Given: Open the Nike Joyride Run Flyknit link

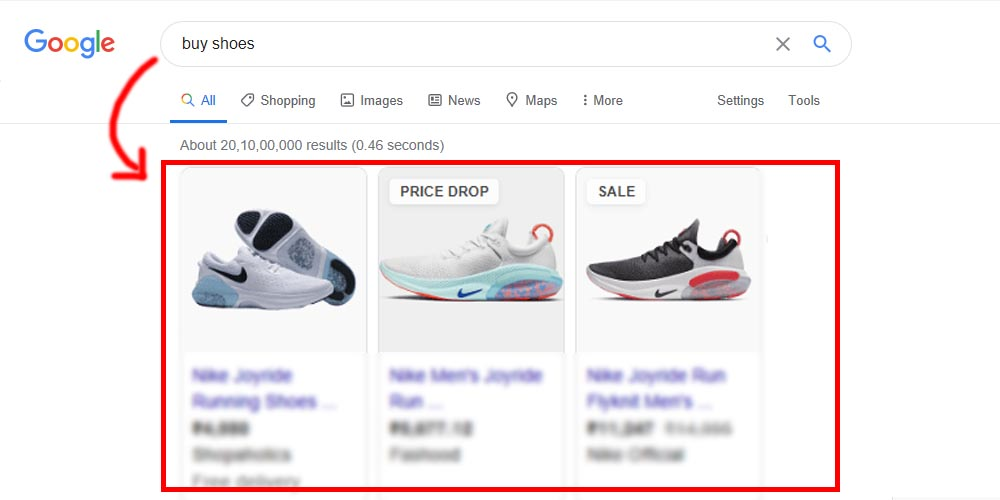Looking at the screenshot, I should [x=656, y=388].
